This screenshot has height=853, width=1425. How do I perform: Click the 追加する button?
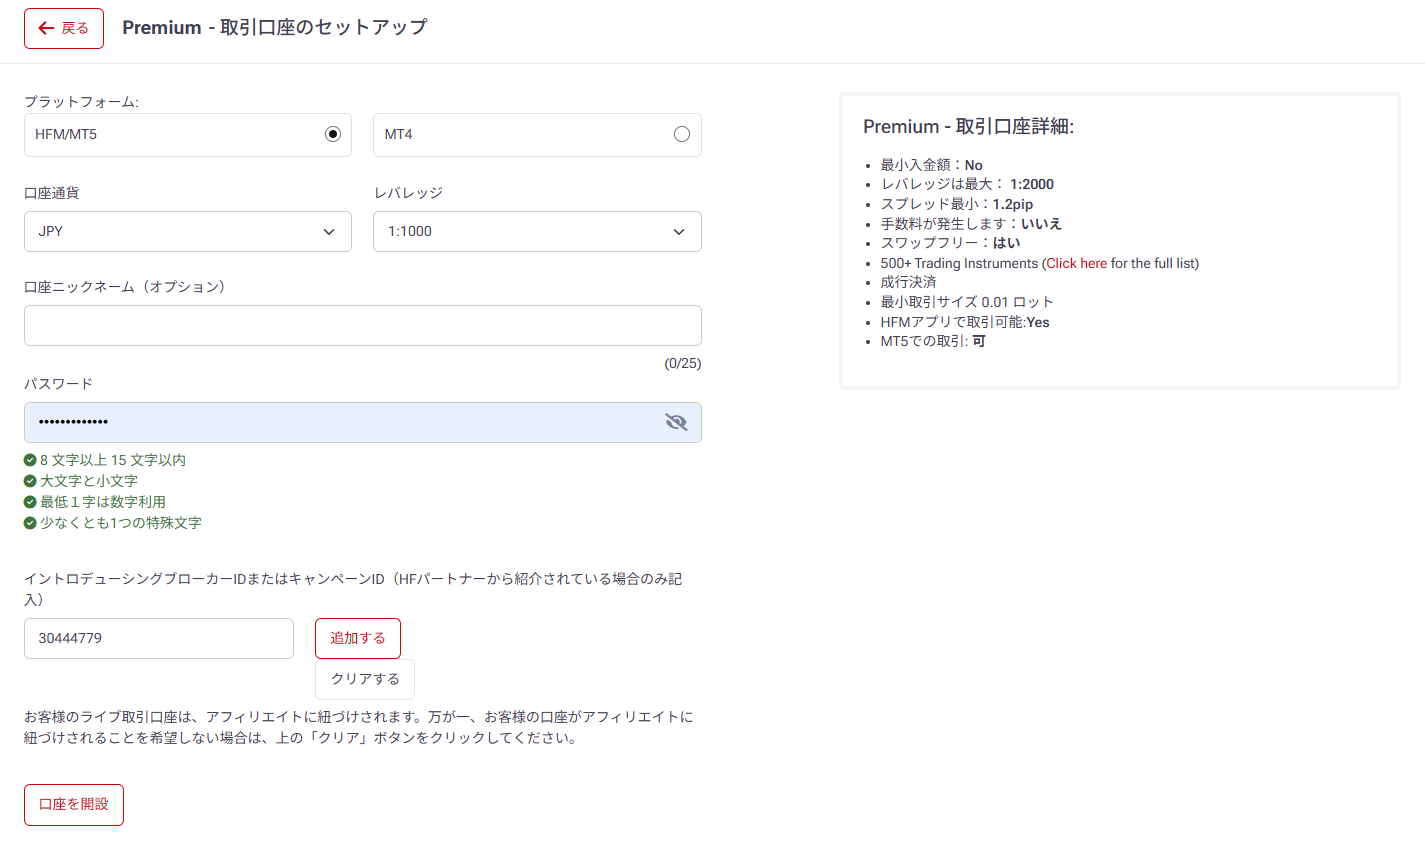pos(358,638)
